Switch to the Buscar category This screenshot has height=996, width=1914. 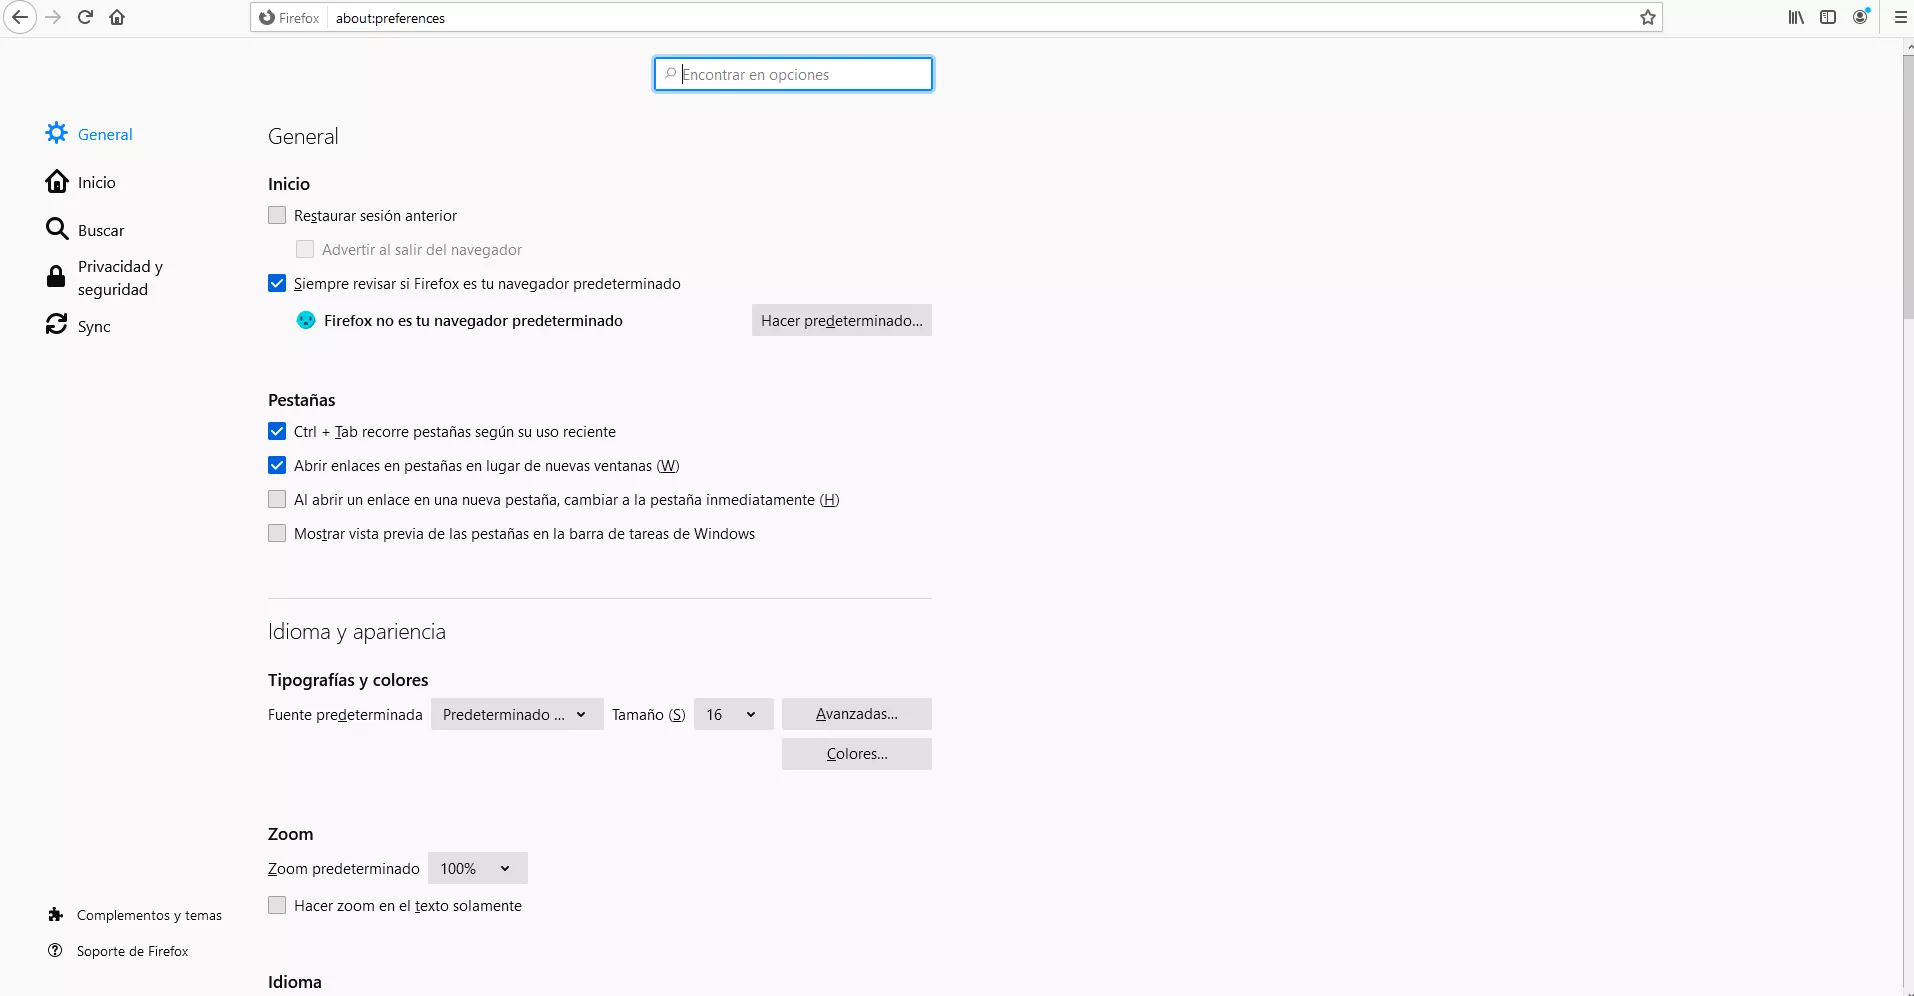pos(101,230)
